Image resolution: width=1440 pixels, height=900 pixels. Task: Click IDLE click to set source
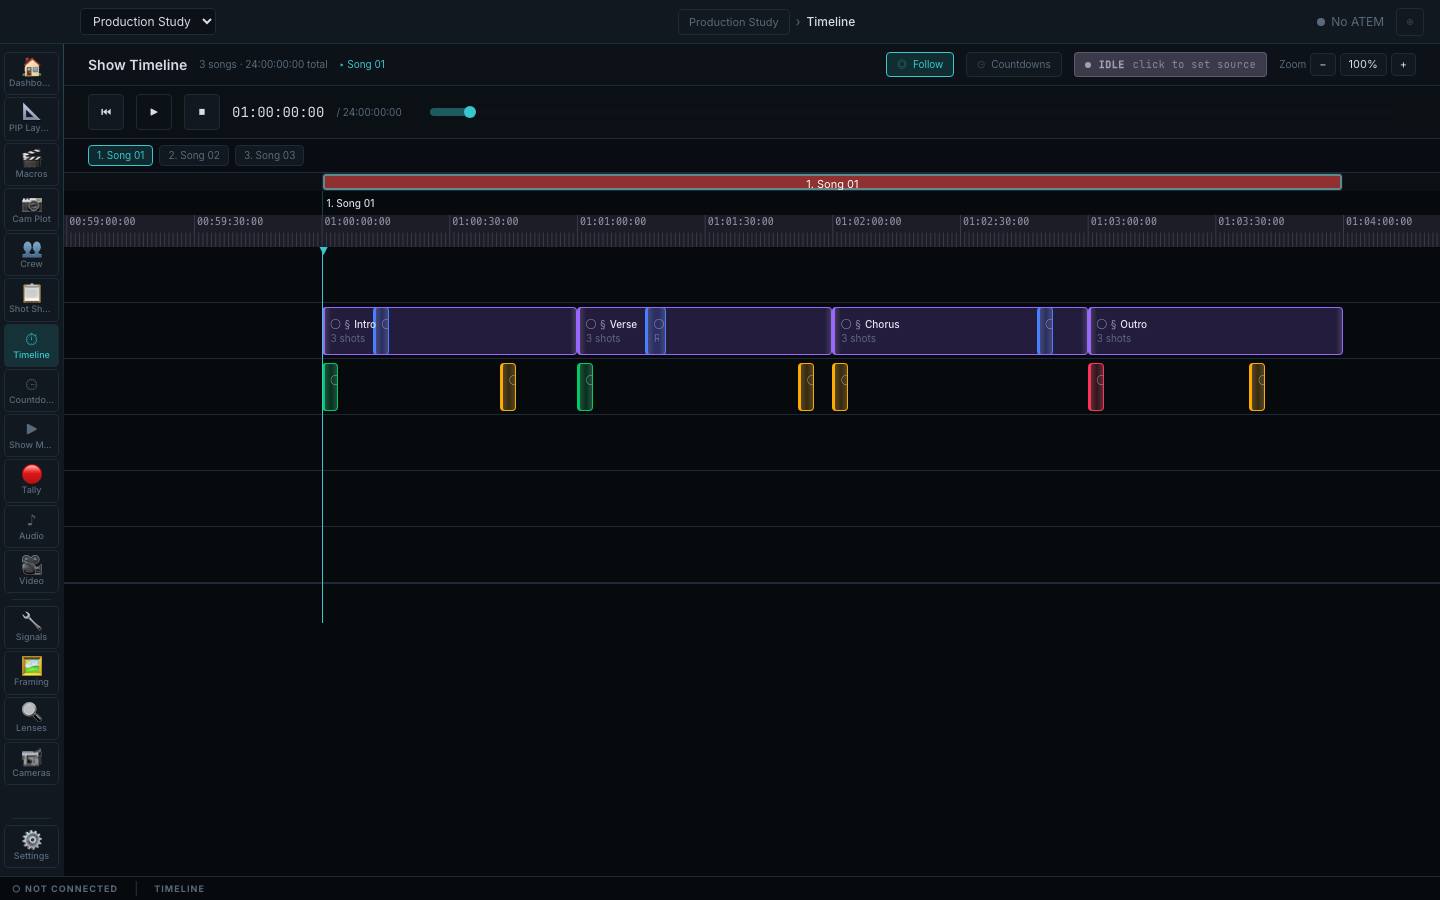(1170, 64)
